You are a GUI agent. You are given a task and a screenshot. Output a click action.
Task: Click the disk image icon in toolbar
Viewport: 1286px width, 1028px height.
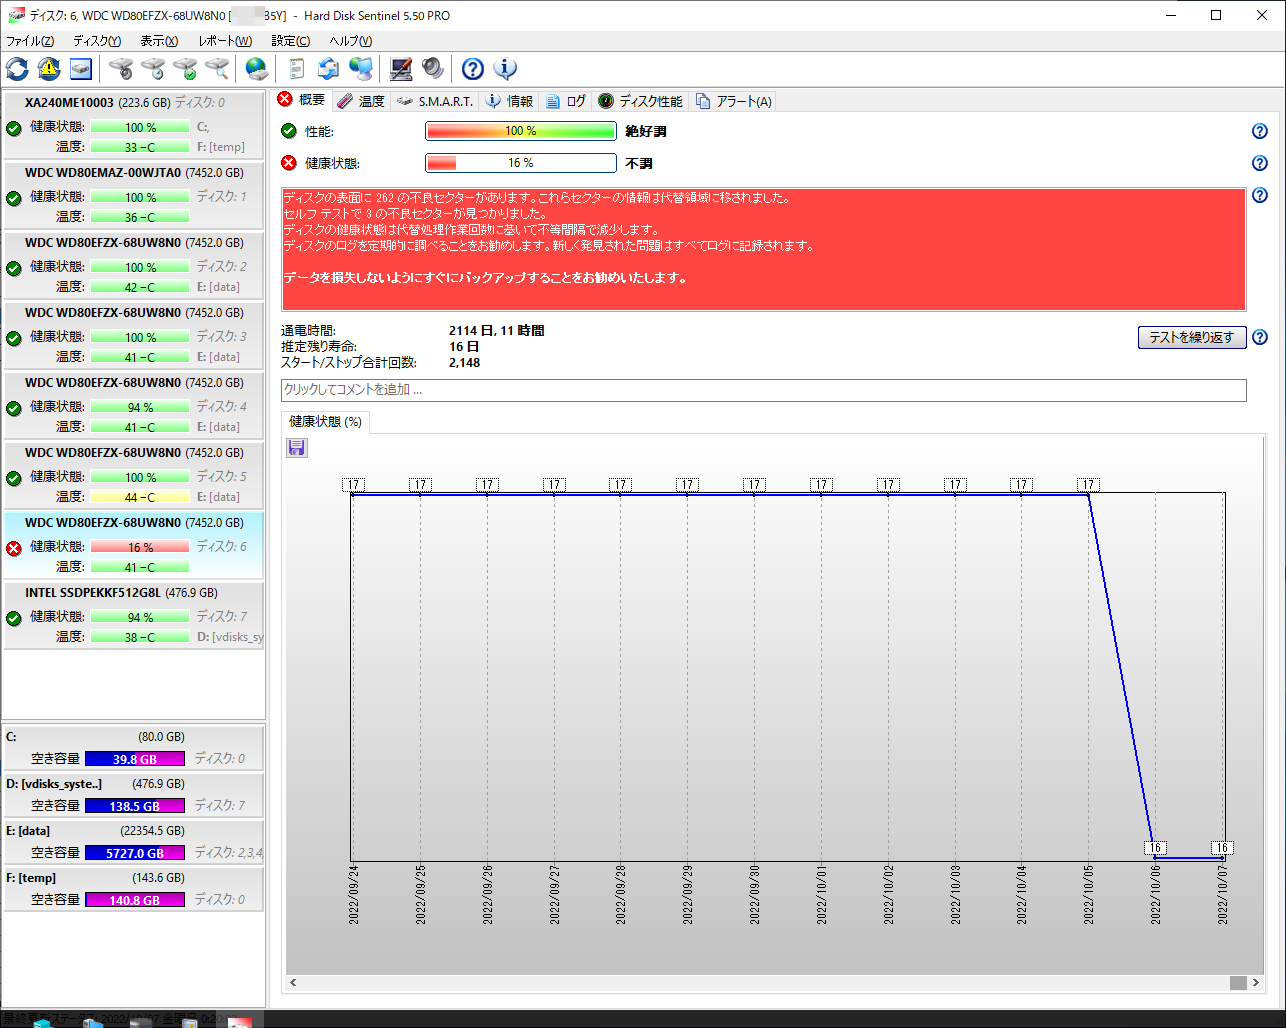pos(81,68)
